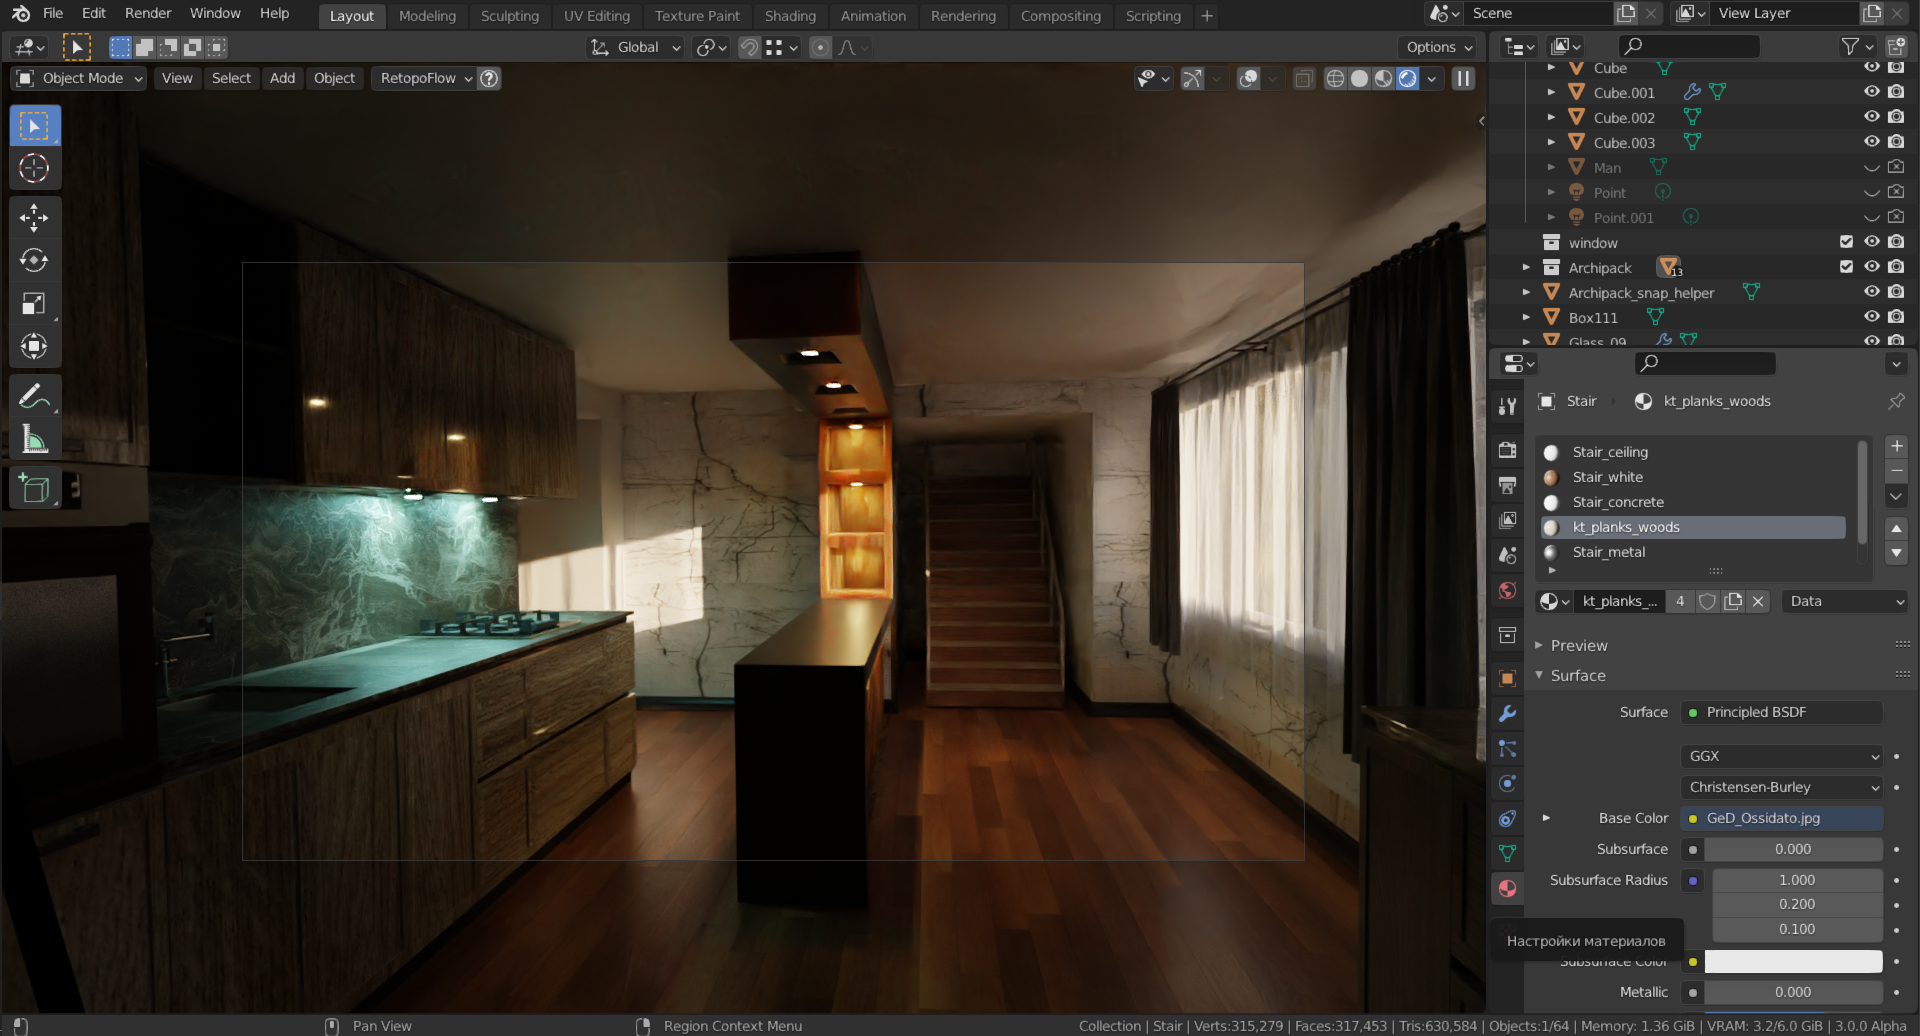The image size is (1920, 1036).
Task: Open the Tool properties tab
Action: pos(1507,405)
